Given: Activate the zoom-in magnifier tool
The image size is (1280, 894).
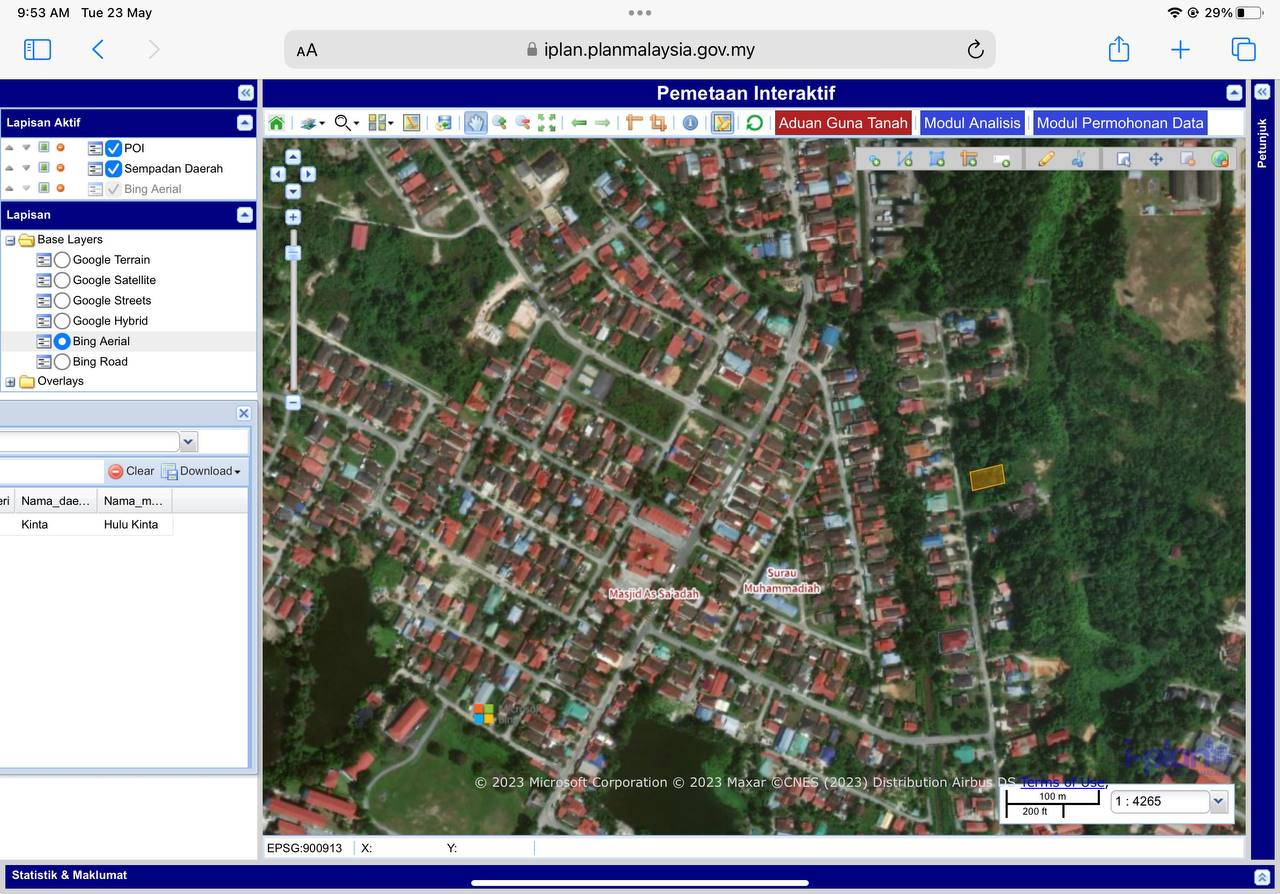Looking at the screenshot, I should click(x=499, y=123).
